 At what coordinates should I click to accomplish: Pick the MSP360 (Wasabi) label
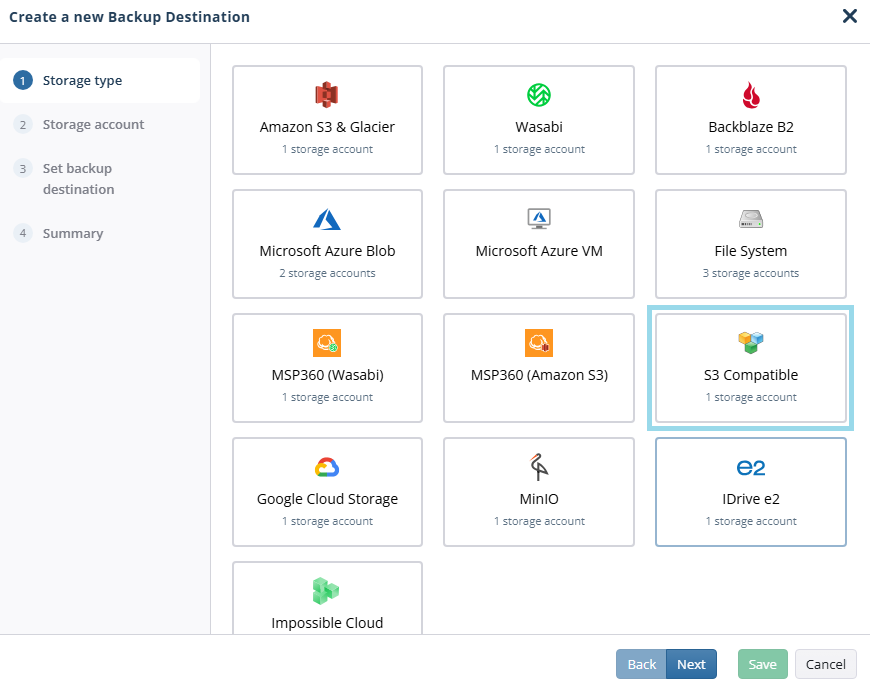[327, 375]
